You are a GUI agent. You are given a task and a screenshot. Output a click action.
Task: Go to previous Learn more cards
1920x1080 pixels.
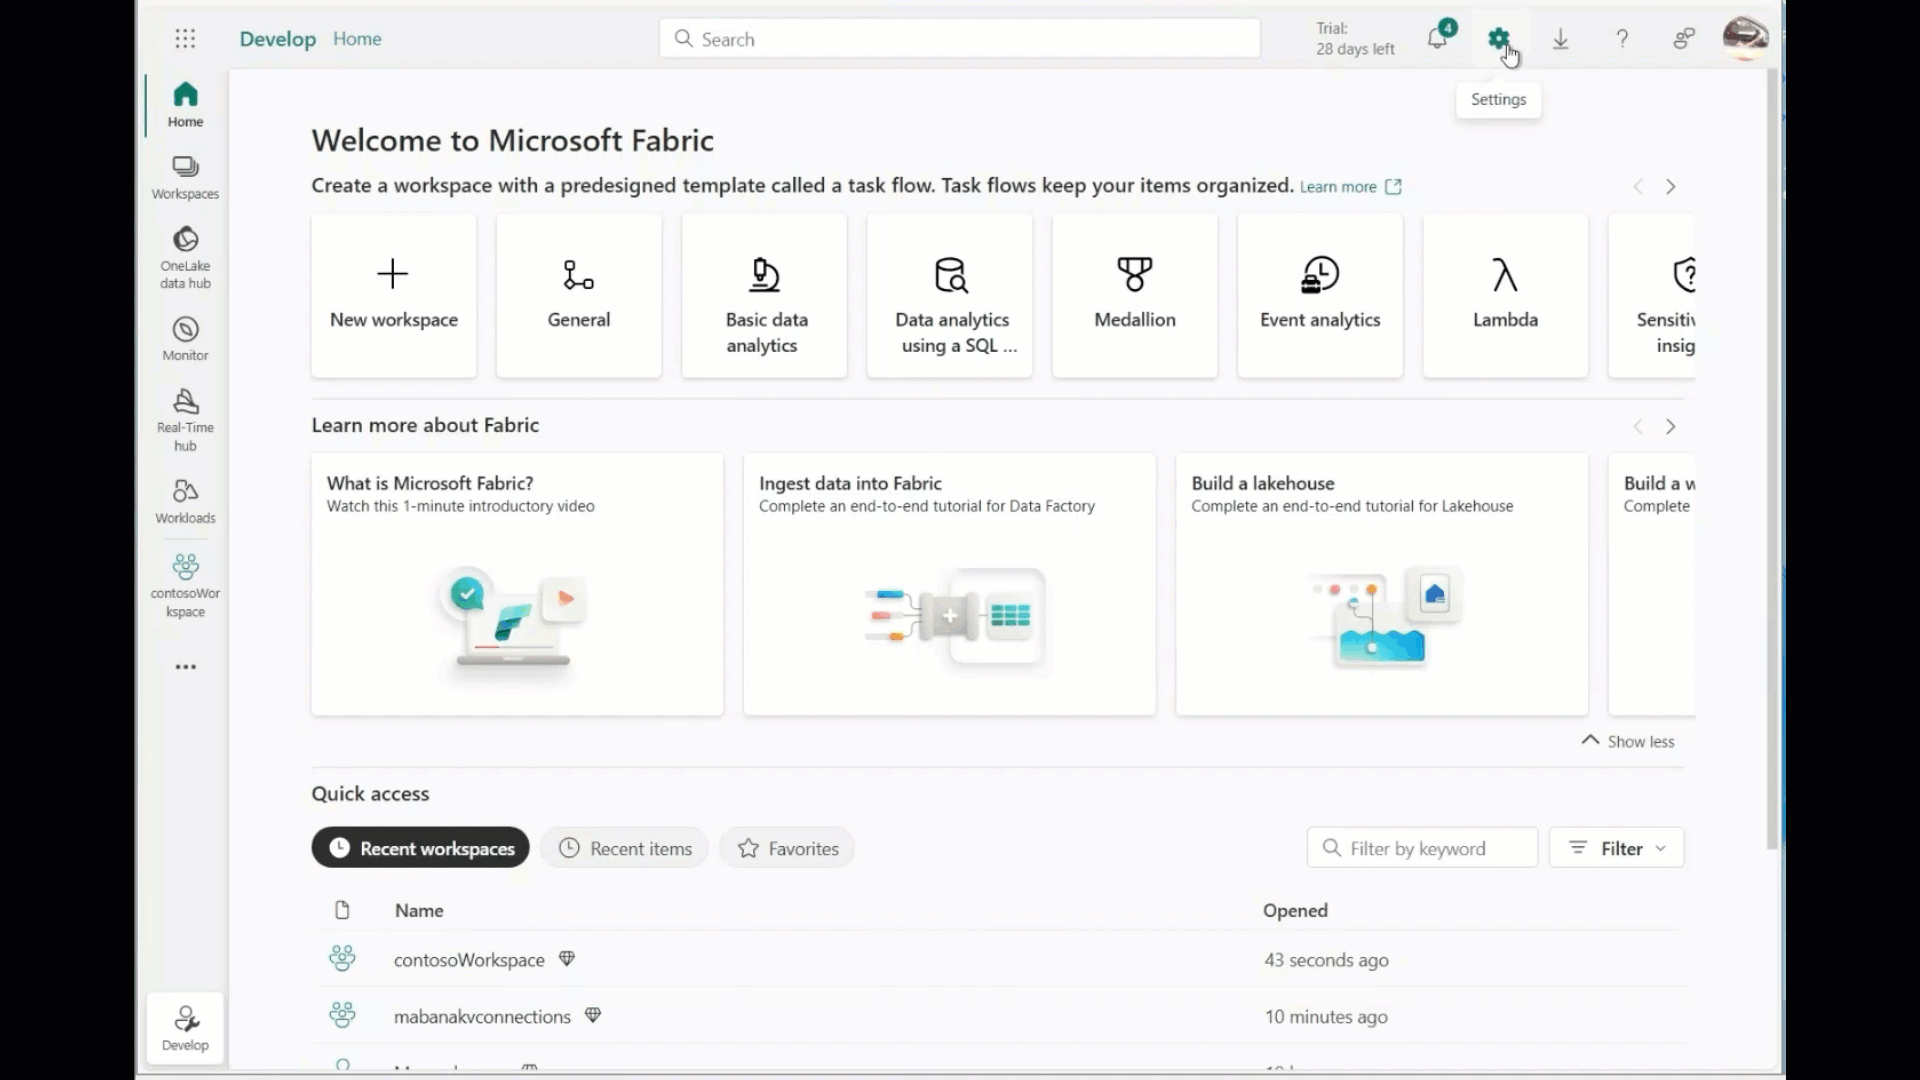click(x=1638, y=427)
